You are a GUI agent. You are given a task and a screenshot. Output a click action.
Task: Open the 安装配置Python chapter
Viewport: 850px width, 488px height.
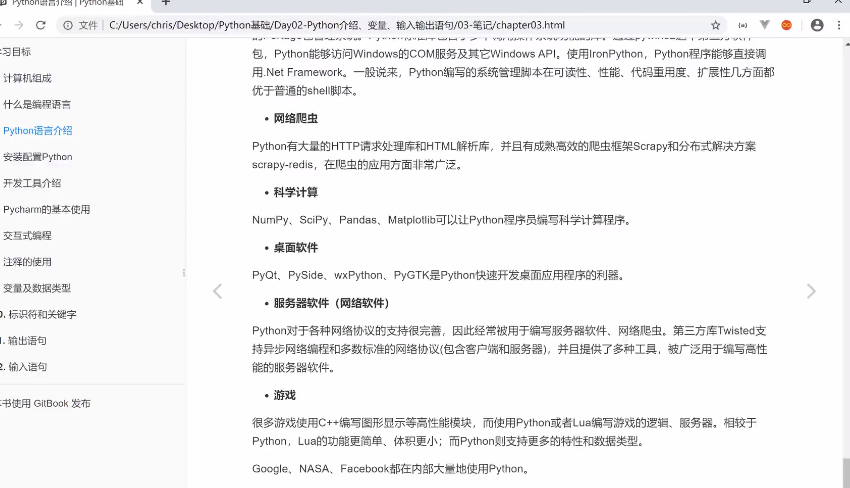(37, 157)
